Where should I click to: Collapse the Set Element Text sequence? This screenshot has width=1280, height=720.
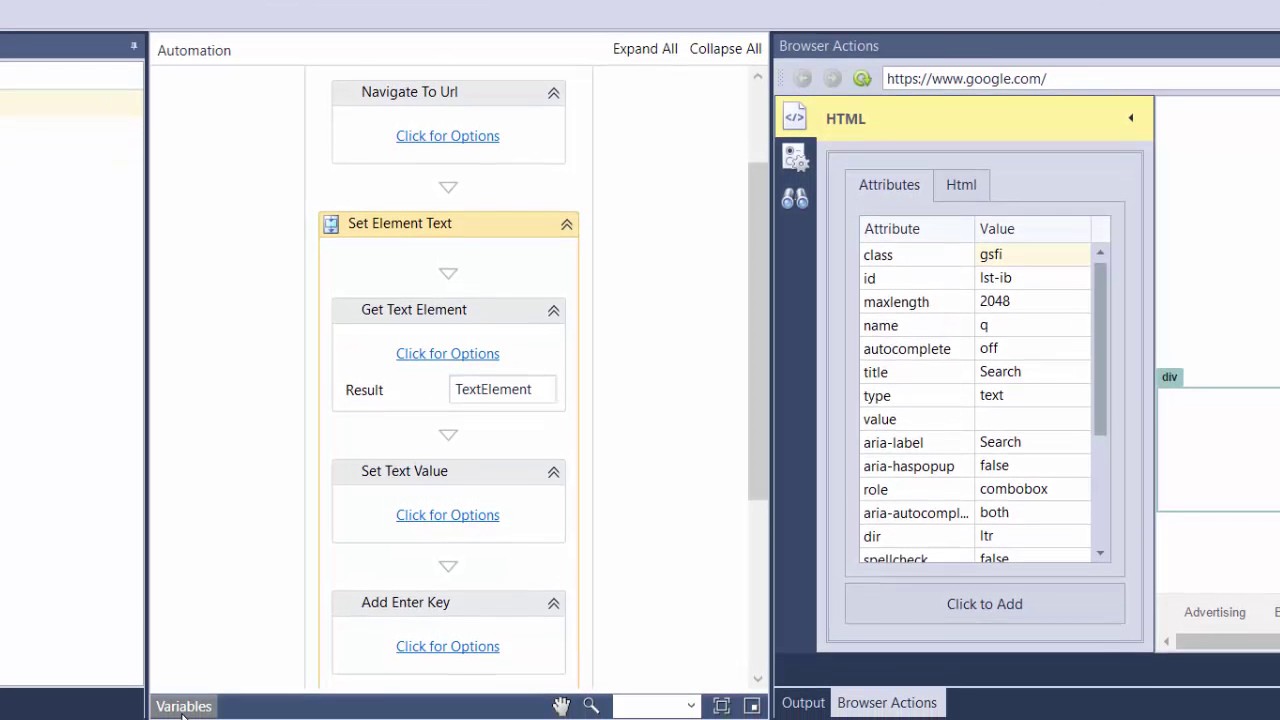click(x=566, y=225)
